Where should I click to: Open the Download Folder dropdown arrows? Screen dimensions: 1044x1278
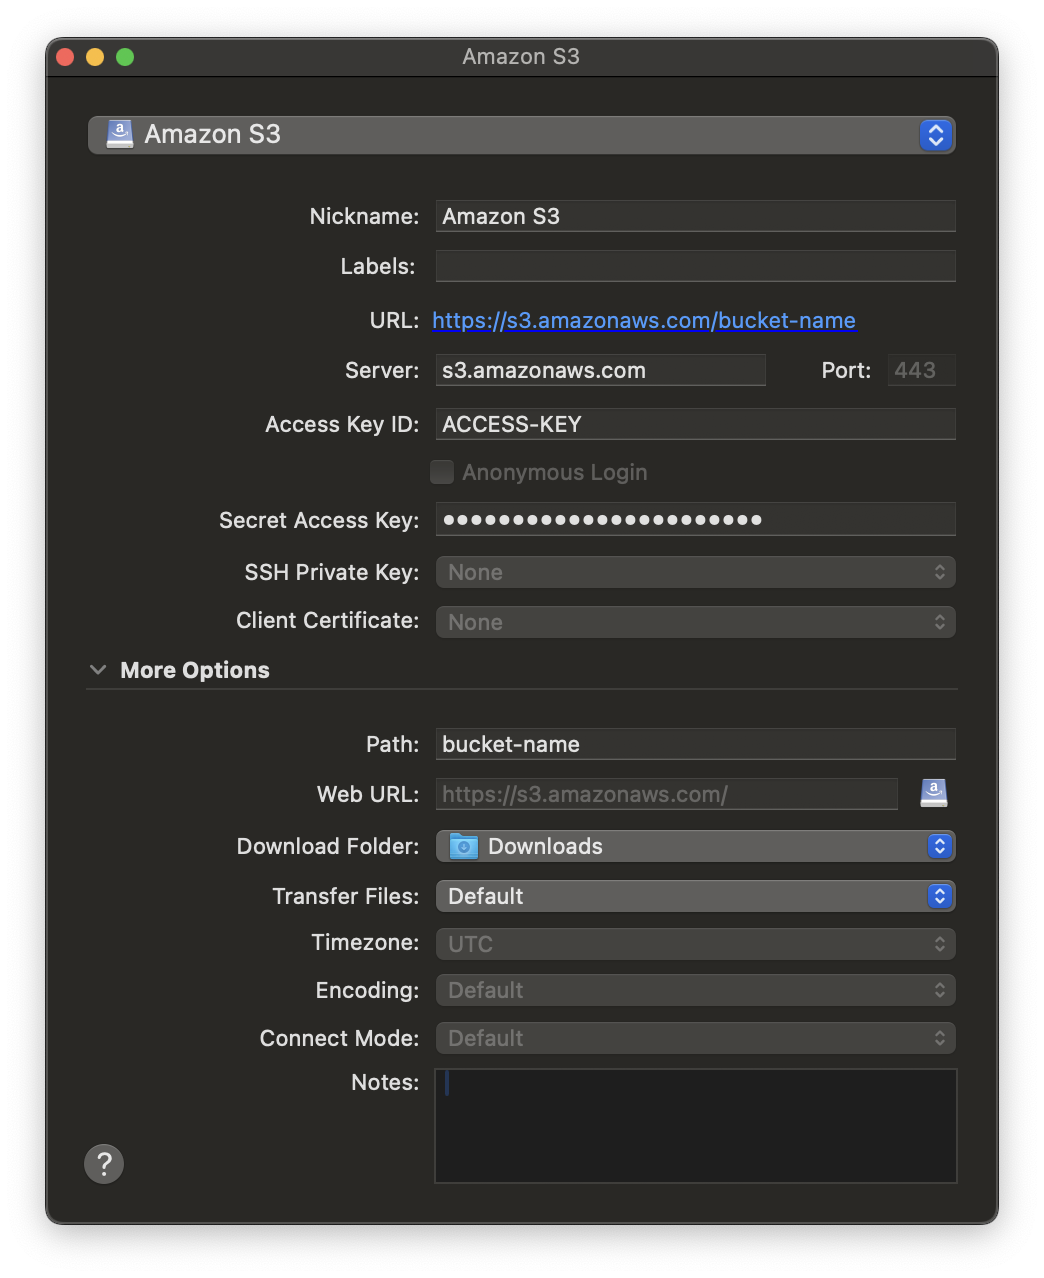pos(939,846)
